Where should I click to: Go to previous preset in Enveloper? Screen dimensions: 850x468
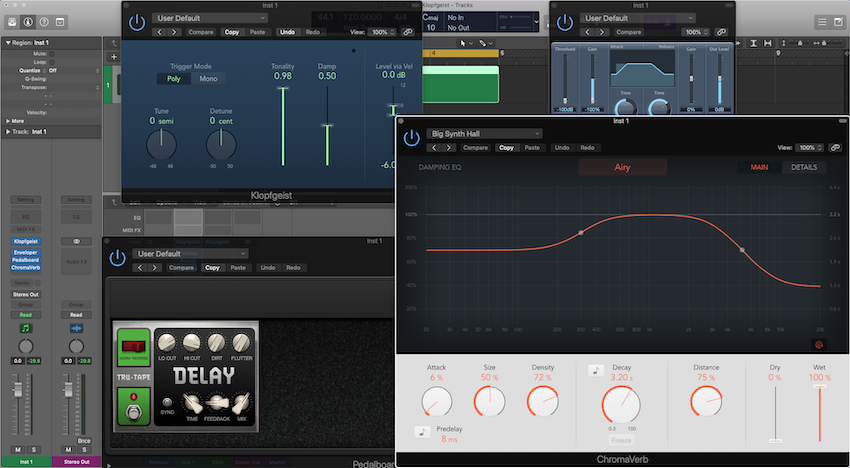click(588, 32)
